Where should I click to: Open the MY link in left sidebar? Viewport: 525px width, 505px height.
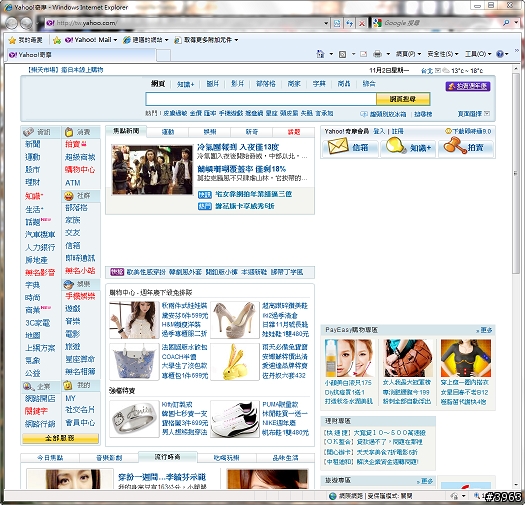coord(70,399)
